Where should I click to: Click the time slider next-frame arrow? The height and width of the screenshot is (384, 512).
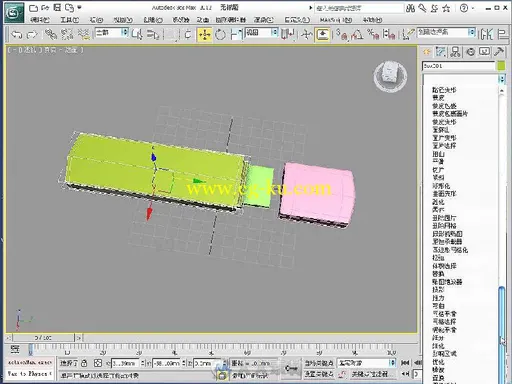tap(79, 338)
